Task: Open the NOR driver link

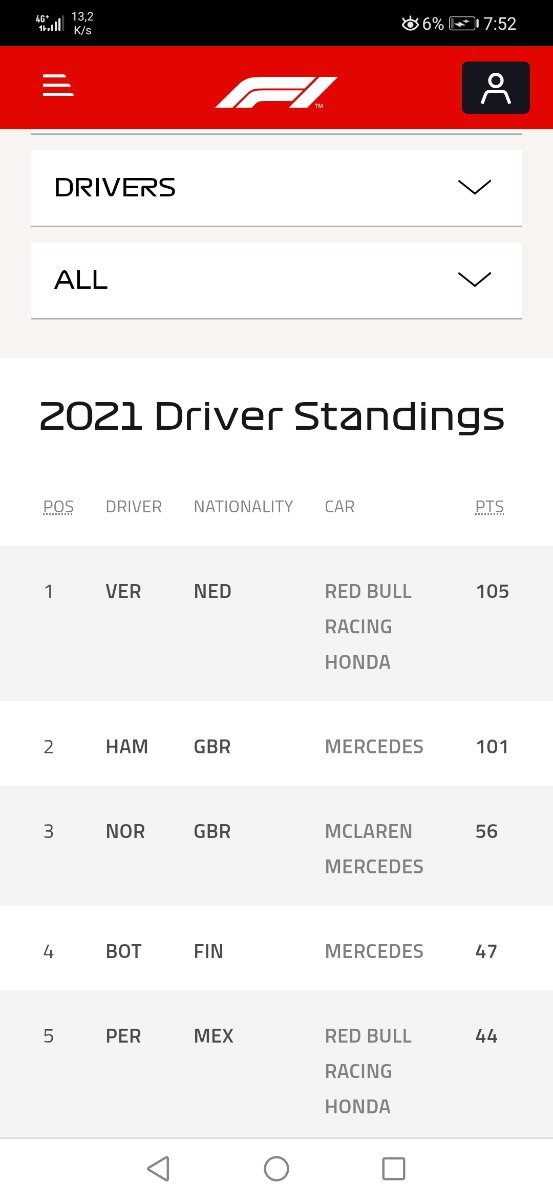Action: [x=125, y=831]
